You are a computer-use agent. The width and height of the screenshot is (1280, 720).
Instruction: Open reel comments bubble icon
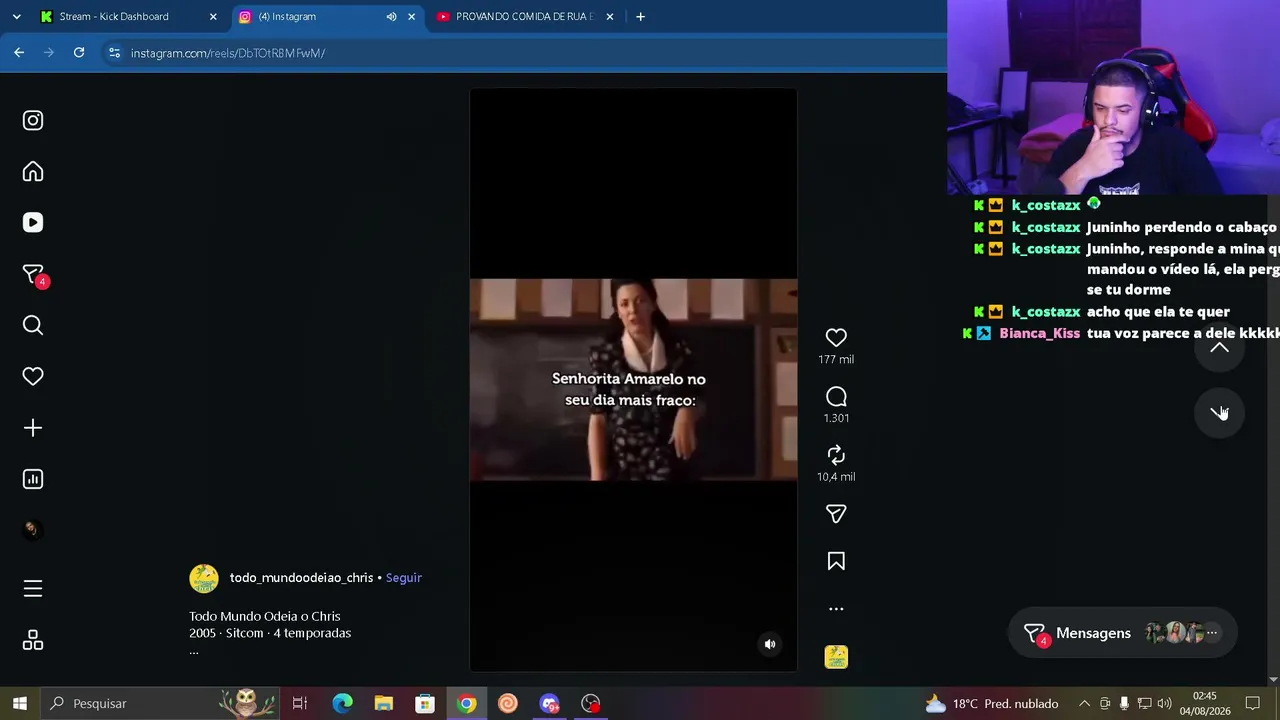coord(836,397)
